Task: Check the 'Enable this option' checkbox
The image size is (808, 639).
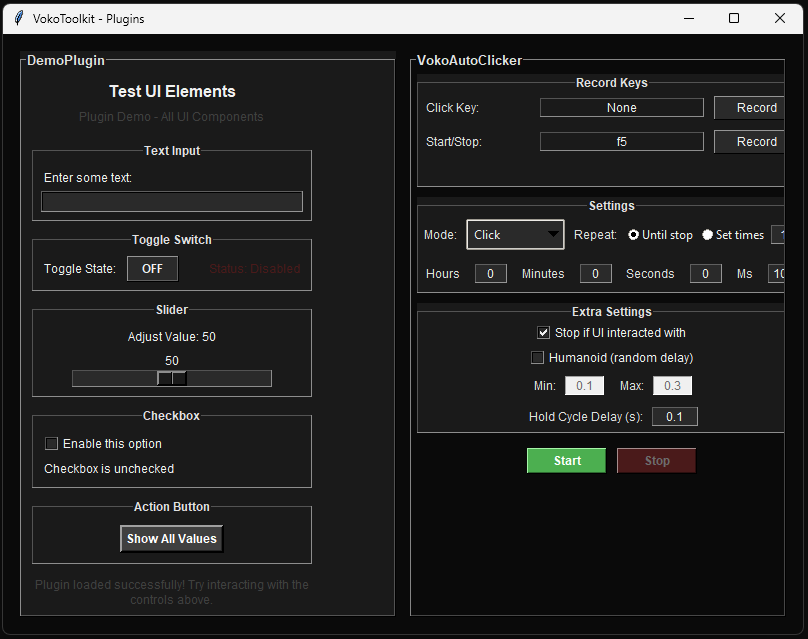Action: point(52,443)
